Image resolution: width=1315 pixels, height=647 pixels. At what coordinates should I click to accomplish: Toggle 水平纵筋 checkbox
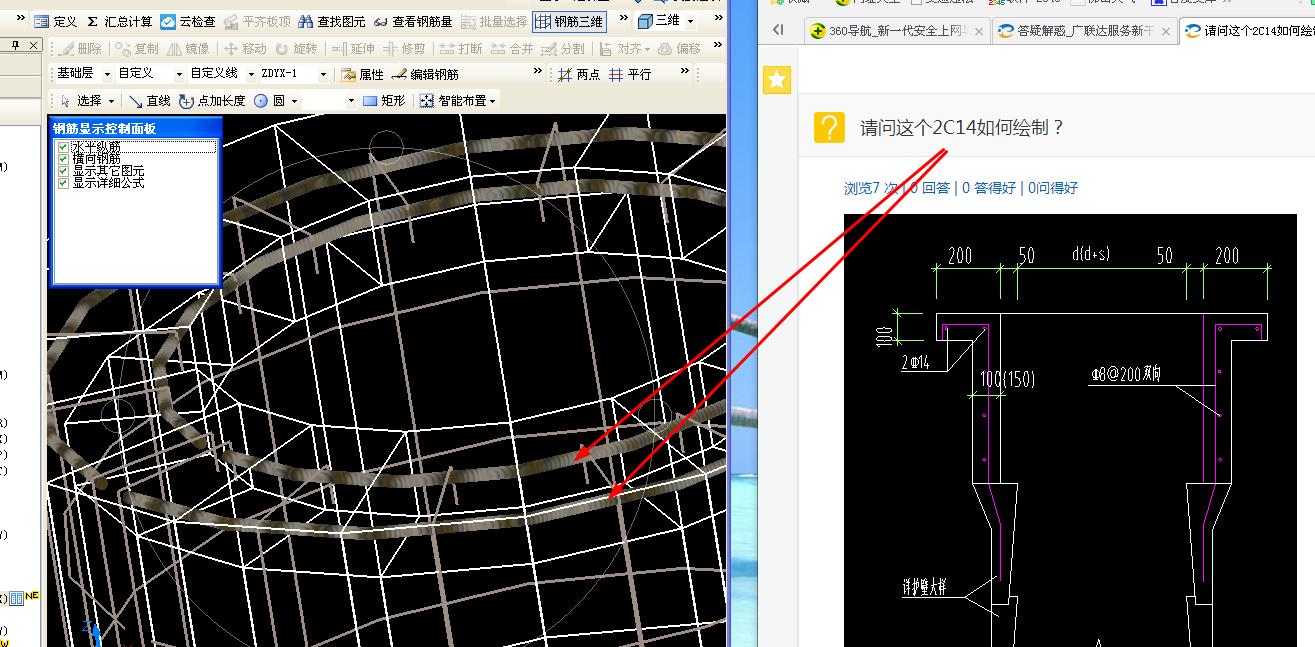pyautogui.click(x=64, y=147)
